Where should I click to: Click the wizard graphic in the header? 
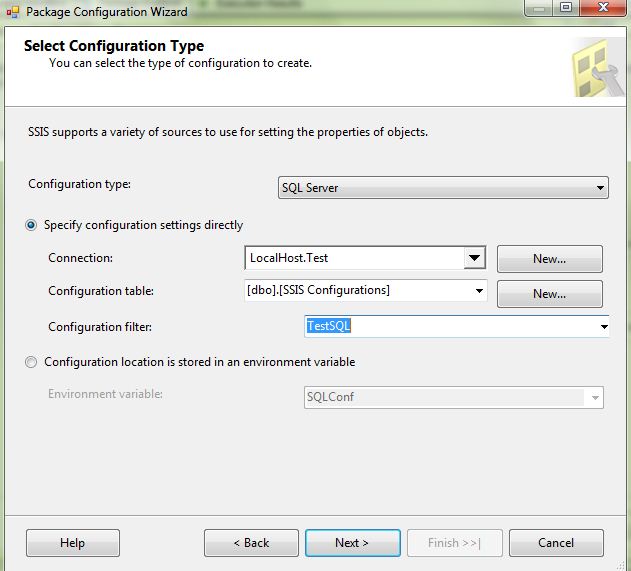[x=598, y=67]
